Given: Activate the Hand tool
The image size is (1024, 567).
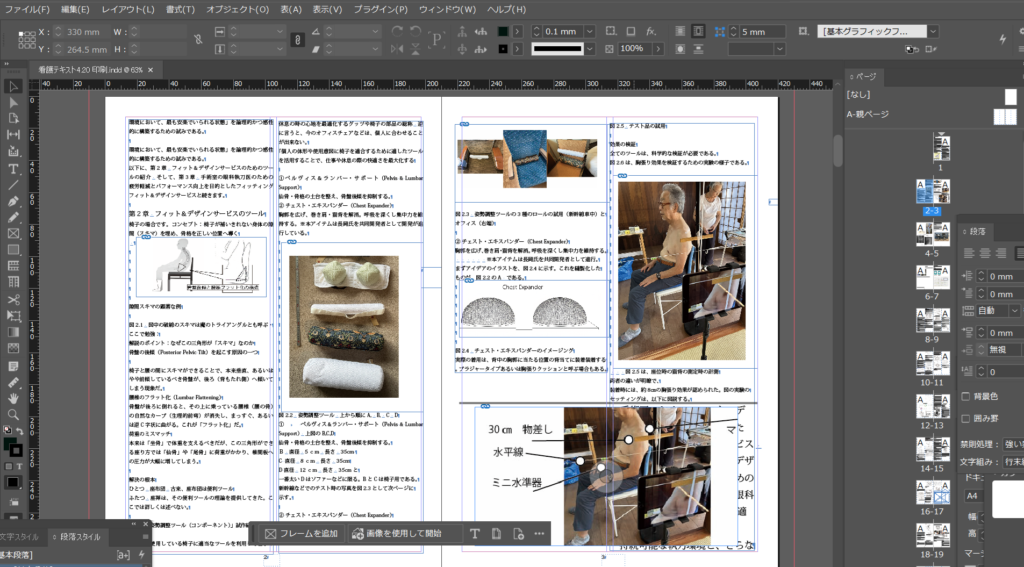Looking at the screenshot, I should click(x=14, y=398).
